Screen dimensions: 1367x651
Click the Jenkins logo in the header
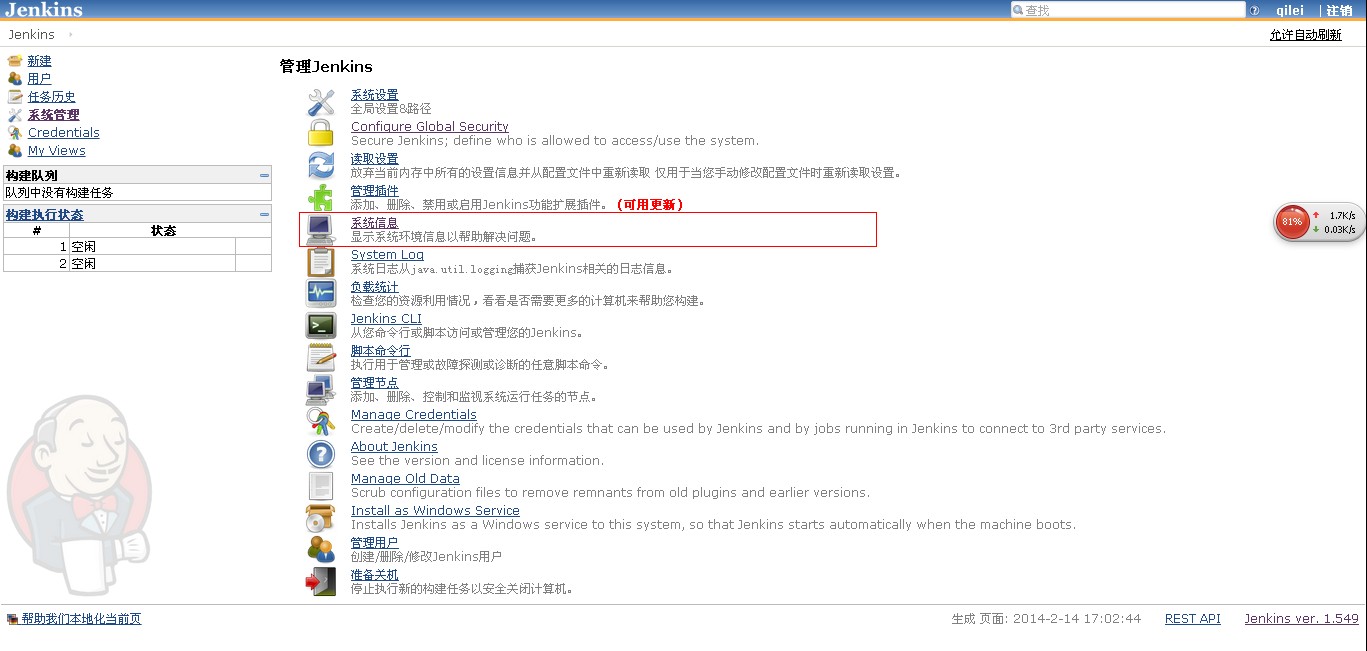(44, 10)
